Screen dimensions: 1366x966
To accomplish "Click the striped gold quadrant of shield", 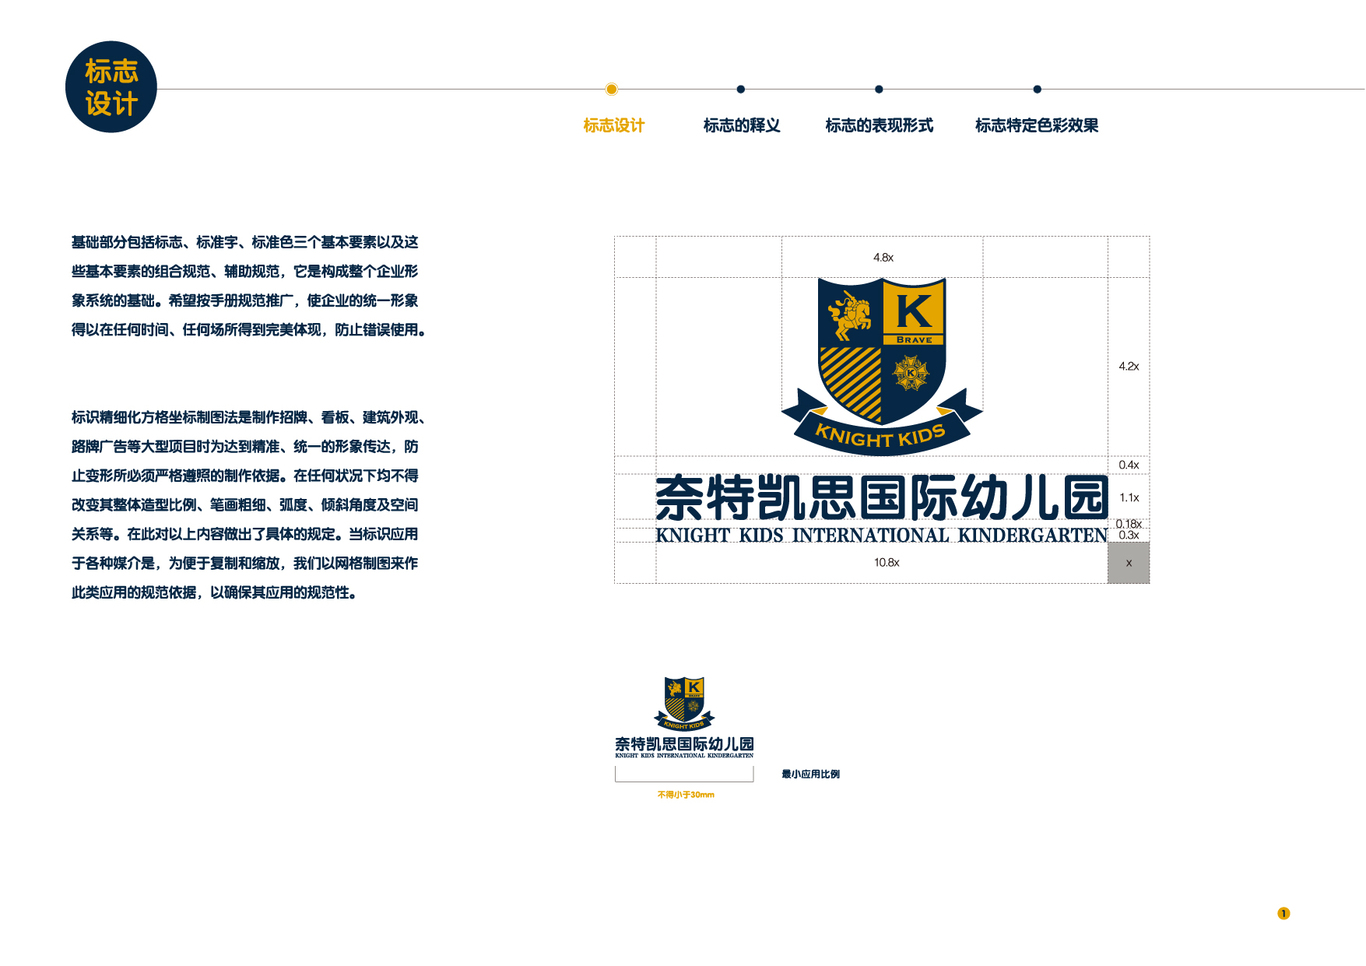I will pos(851,383).
